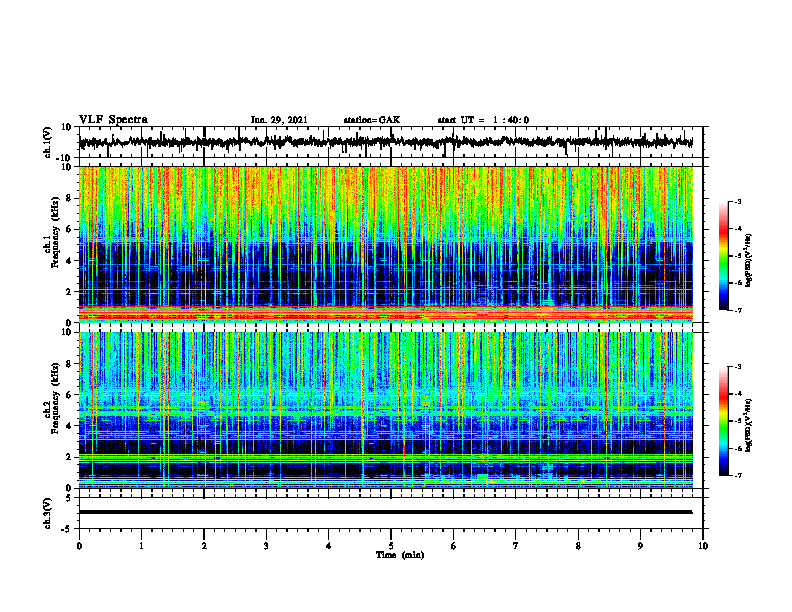Click the 'Time (min)' axis label
Screen dimensions: 792x612
tap(400, 555)
